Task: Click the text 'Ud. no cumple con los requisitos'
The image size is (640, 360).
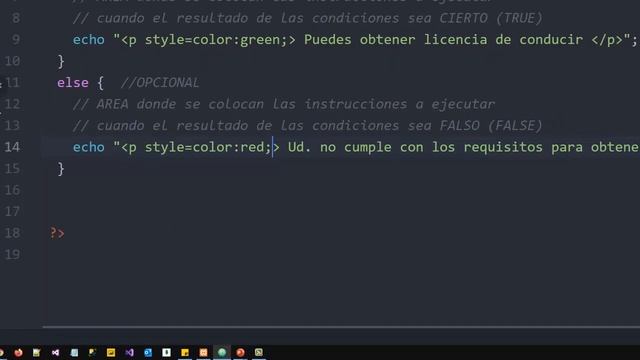Action: click(x=415, y=147)
